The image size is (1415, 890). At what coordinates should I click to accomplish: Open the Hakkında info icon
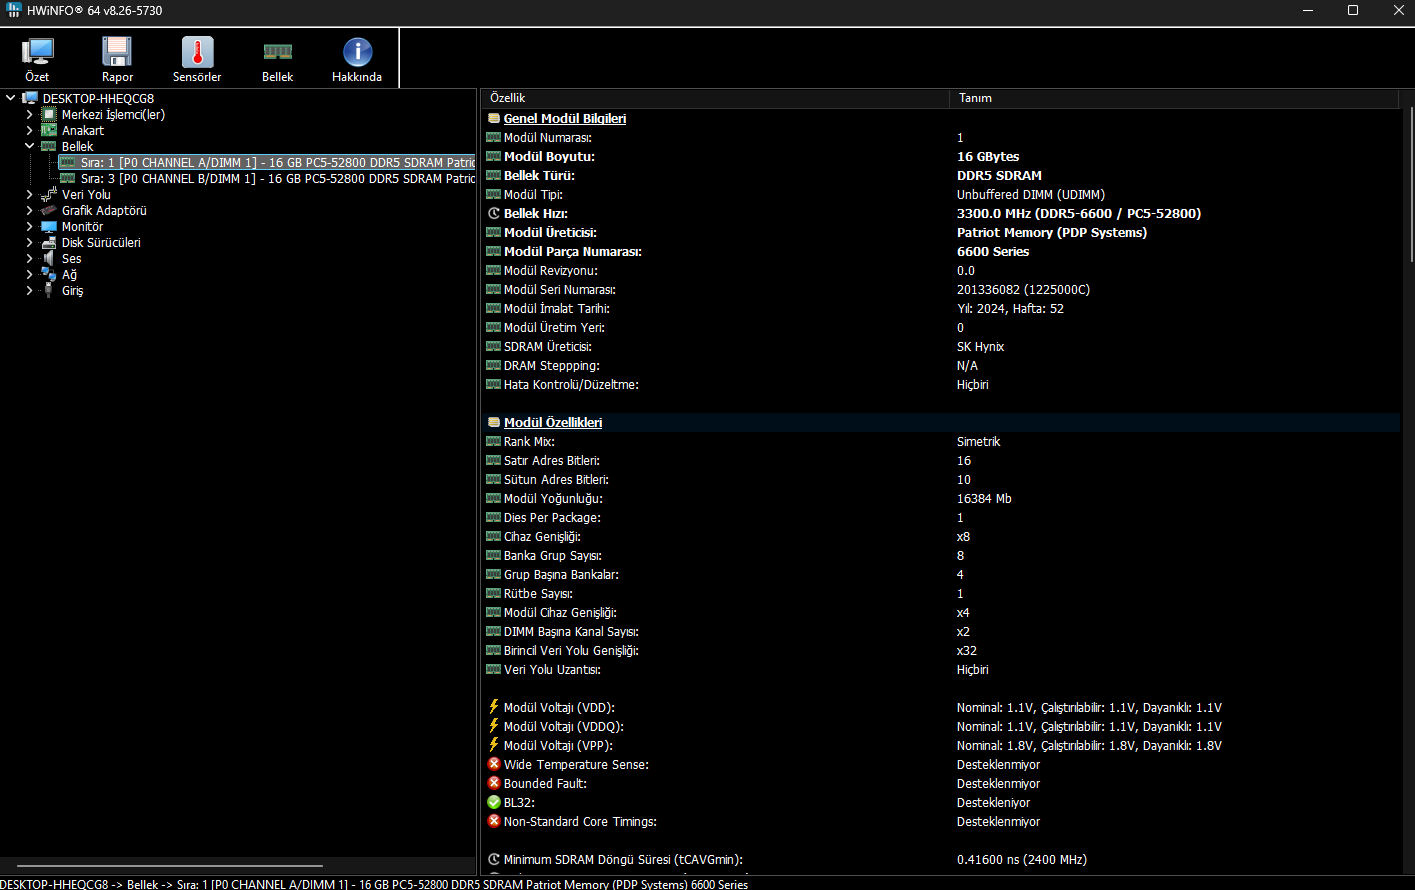pyautogui.click(x=357, y=52)
